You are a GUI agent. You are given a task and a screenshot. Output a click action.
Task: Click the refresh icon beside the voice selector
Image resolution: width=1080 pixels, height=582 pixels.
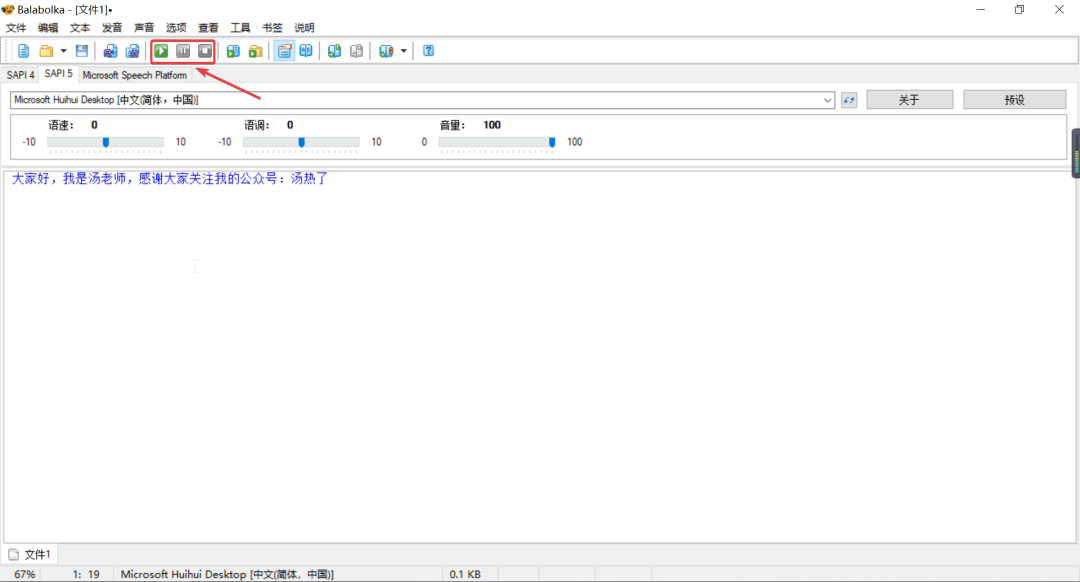click(x=849, y=100)
